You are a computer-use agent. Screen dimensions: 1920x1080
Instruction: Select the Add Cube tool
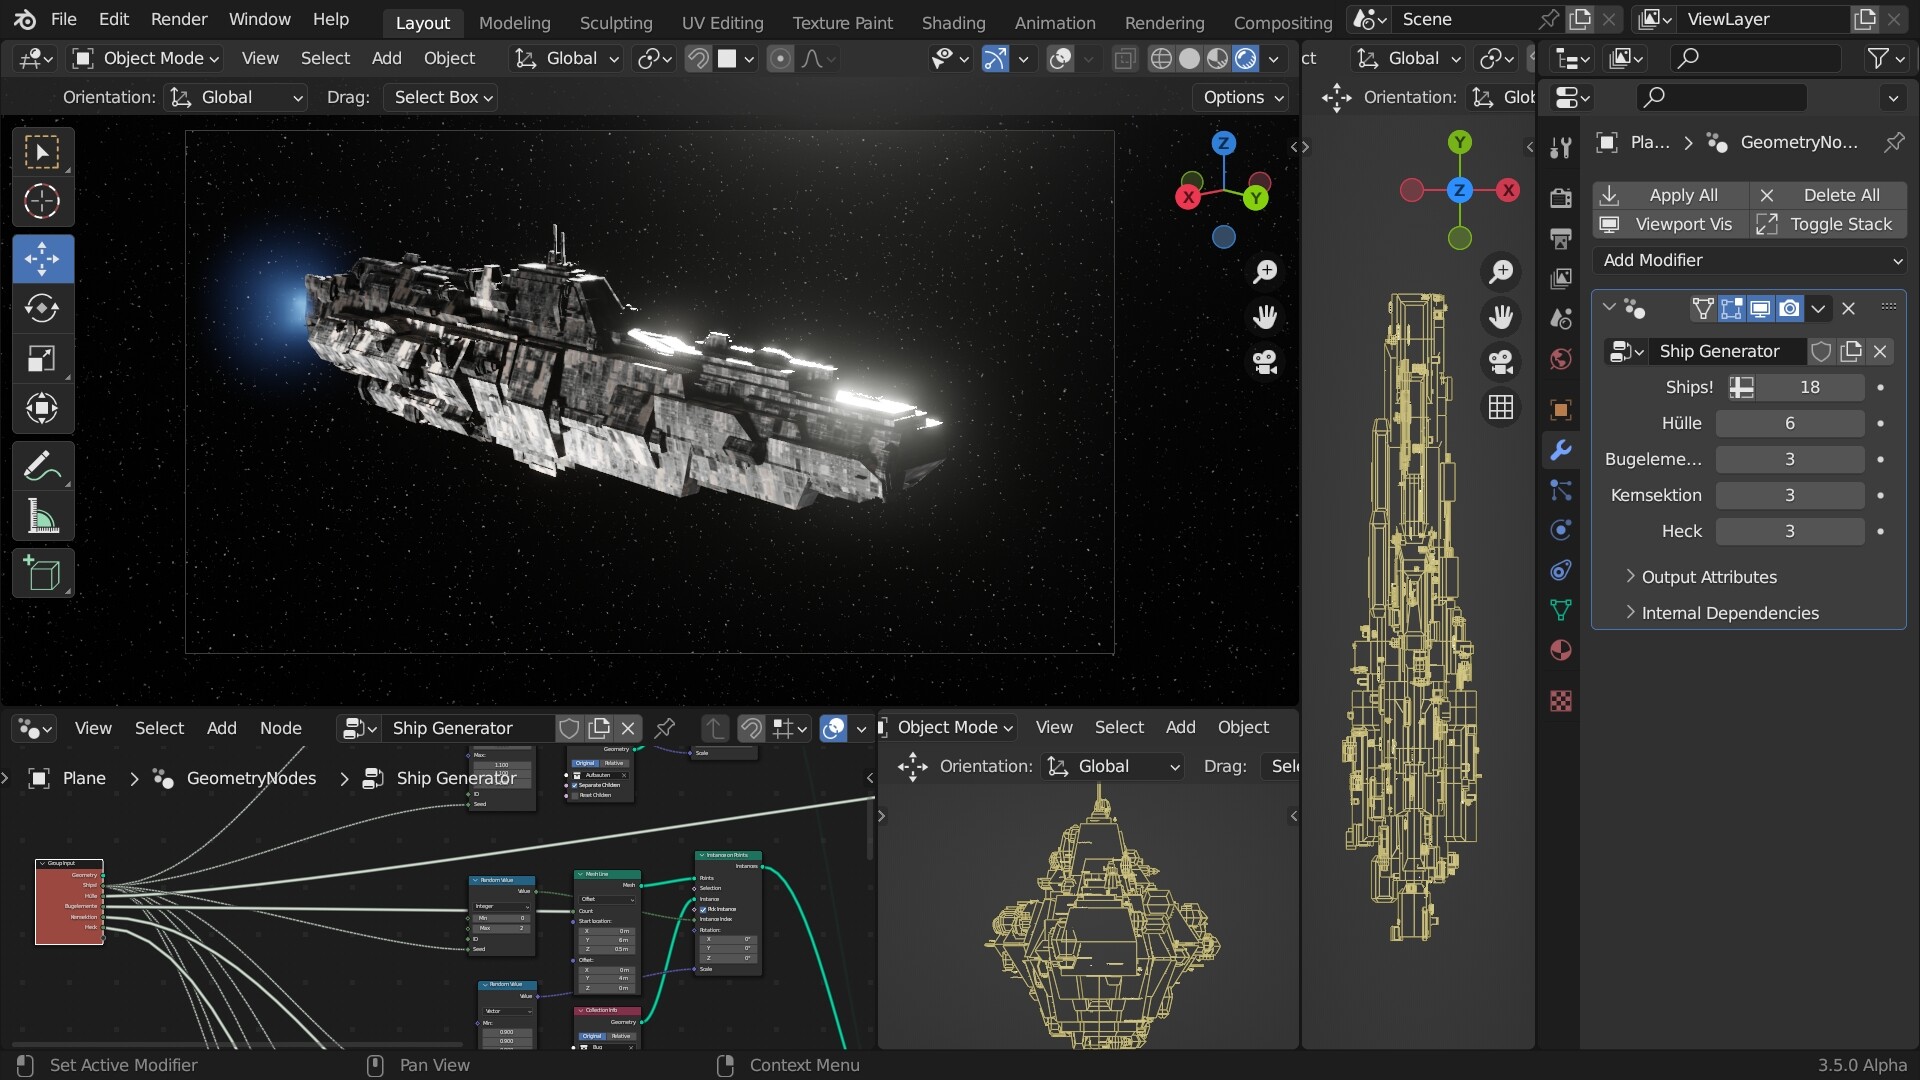pyautogui.click(x=42, y=573)
